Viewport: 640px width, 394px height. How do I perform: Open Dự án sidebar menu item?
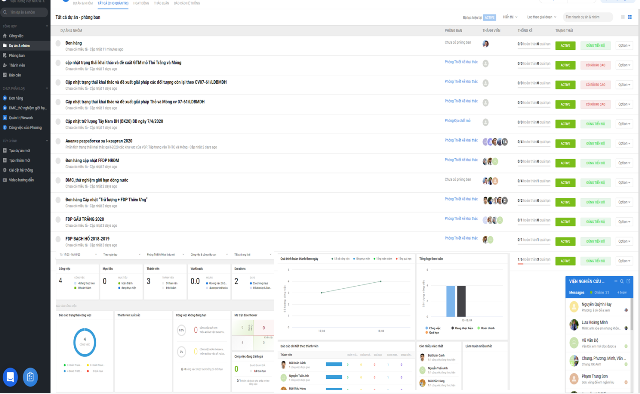click(x=19, y=46)
